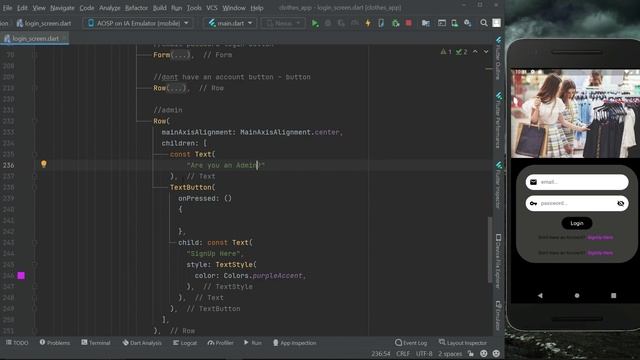Open the File menu
Viewport: 640px width, 360px height.
pyautogui.click(x=7, y=8)
